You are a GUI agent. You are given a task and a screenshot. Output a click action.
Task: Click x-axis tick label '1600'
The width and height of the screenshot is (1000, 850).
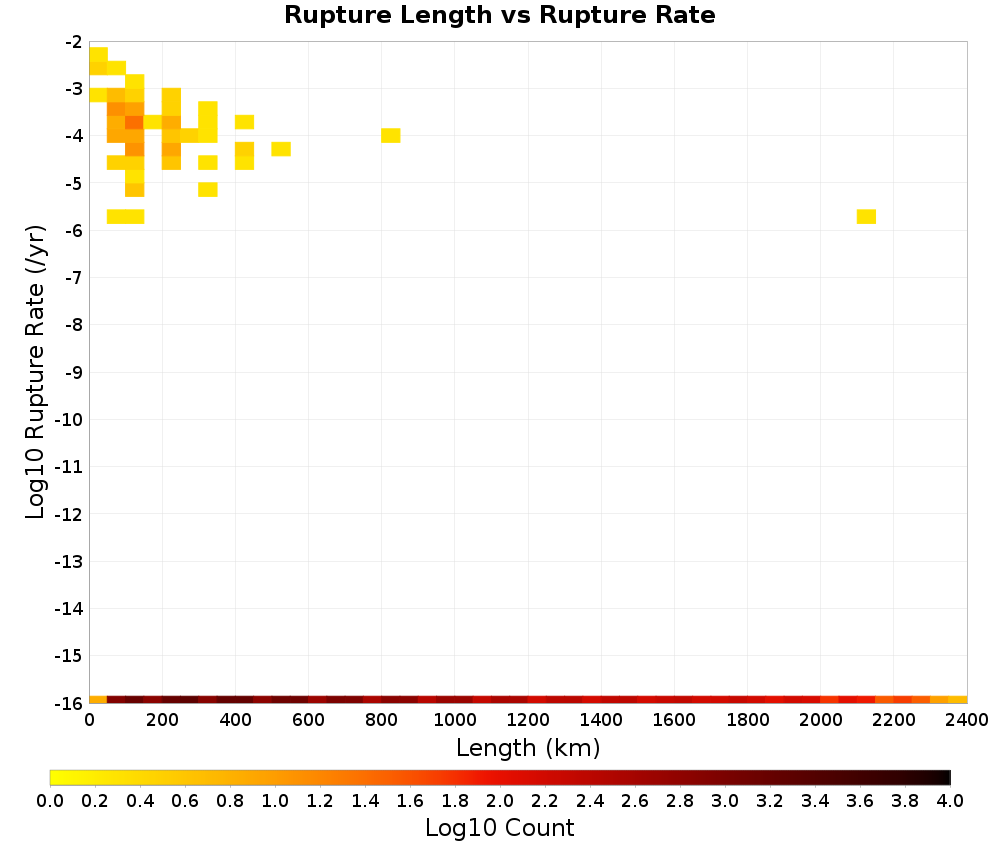click(674, 721)
